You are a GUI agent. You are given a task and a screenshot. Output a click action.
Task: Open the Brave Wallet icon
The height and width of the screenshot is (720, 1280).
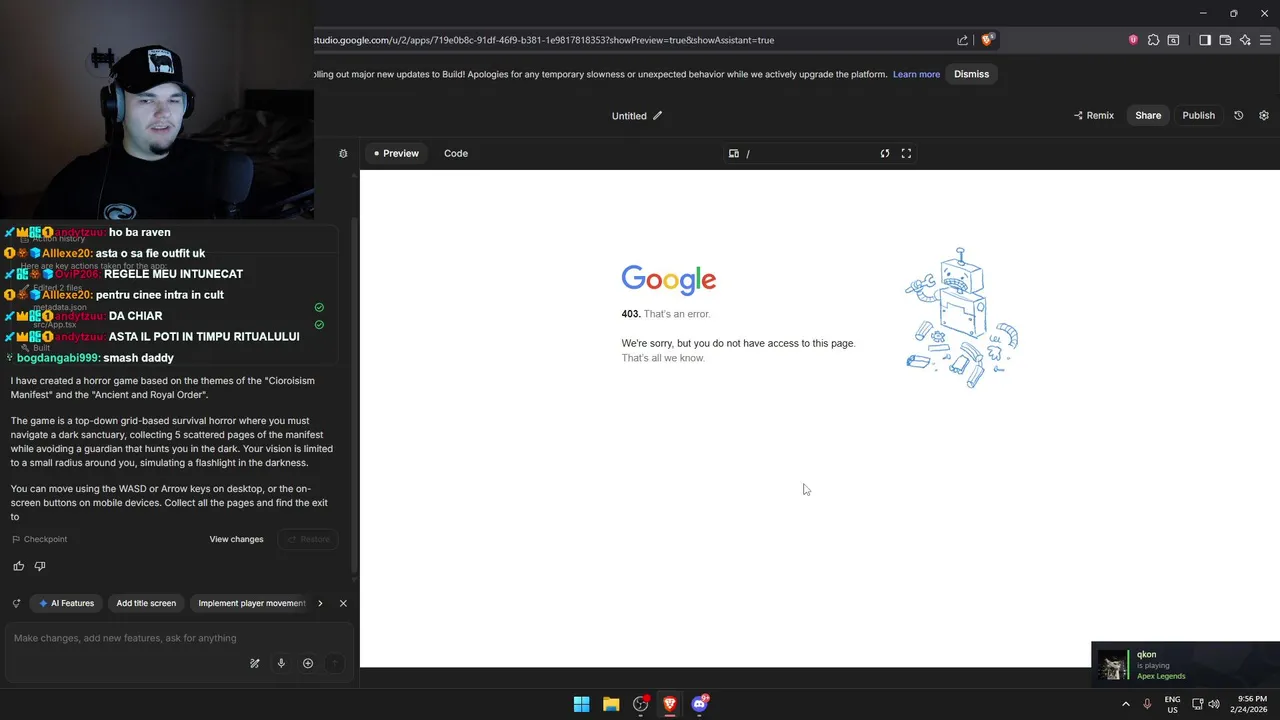pos(1225,40)
